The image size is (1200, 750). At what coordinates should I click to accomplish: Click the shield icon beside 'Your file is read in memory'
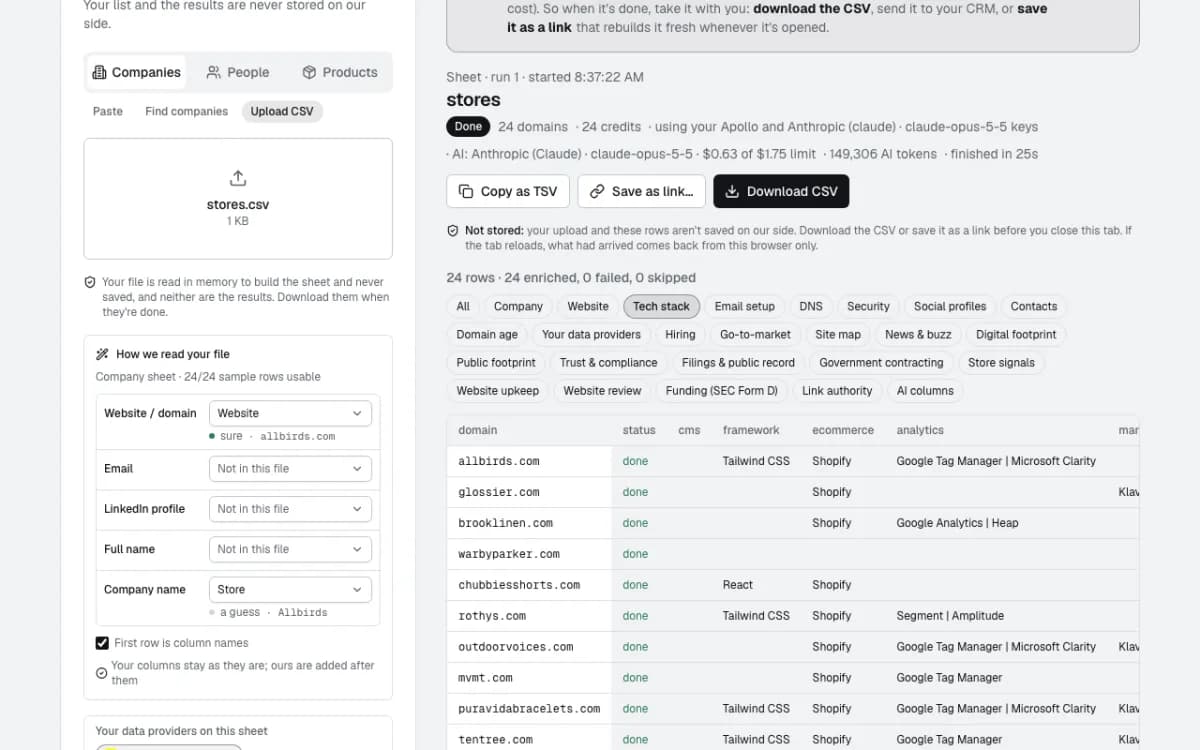(x=90, y=282)
